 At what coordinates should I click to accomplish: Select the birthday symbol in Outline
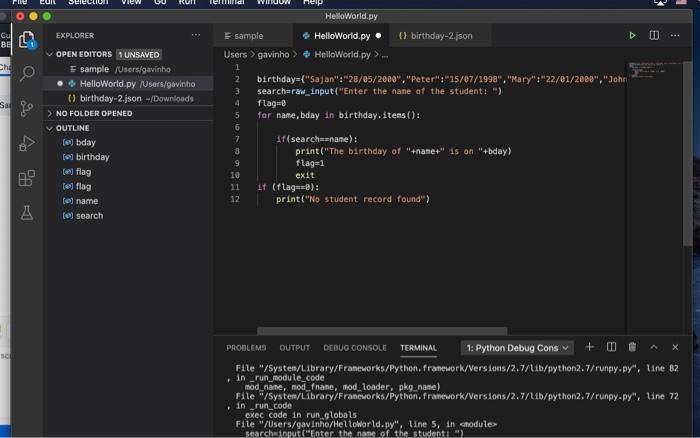click(x=92, y=157)
